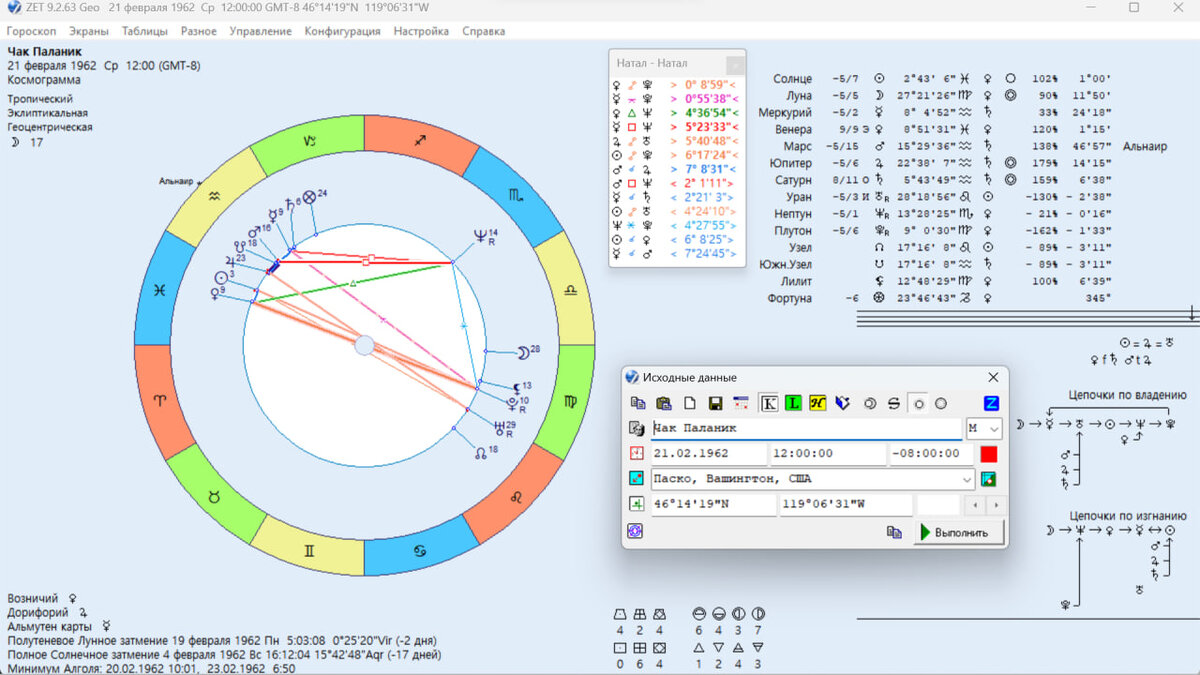Click the Чак Паланик name field

tap(806, 428)
